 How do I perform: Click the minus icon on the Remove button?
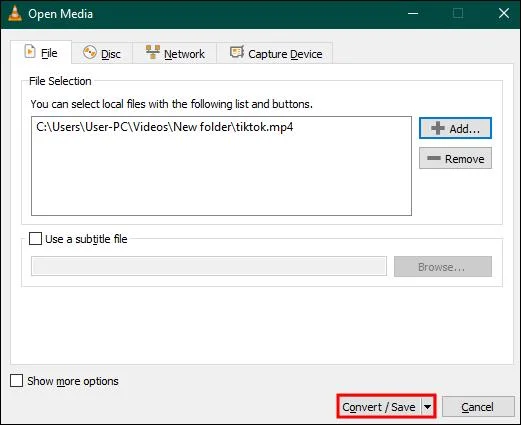coord(434,158)
